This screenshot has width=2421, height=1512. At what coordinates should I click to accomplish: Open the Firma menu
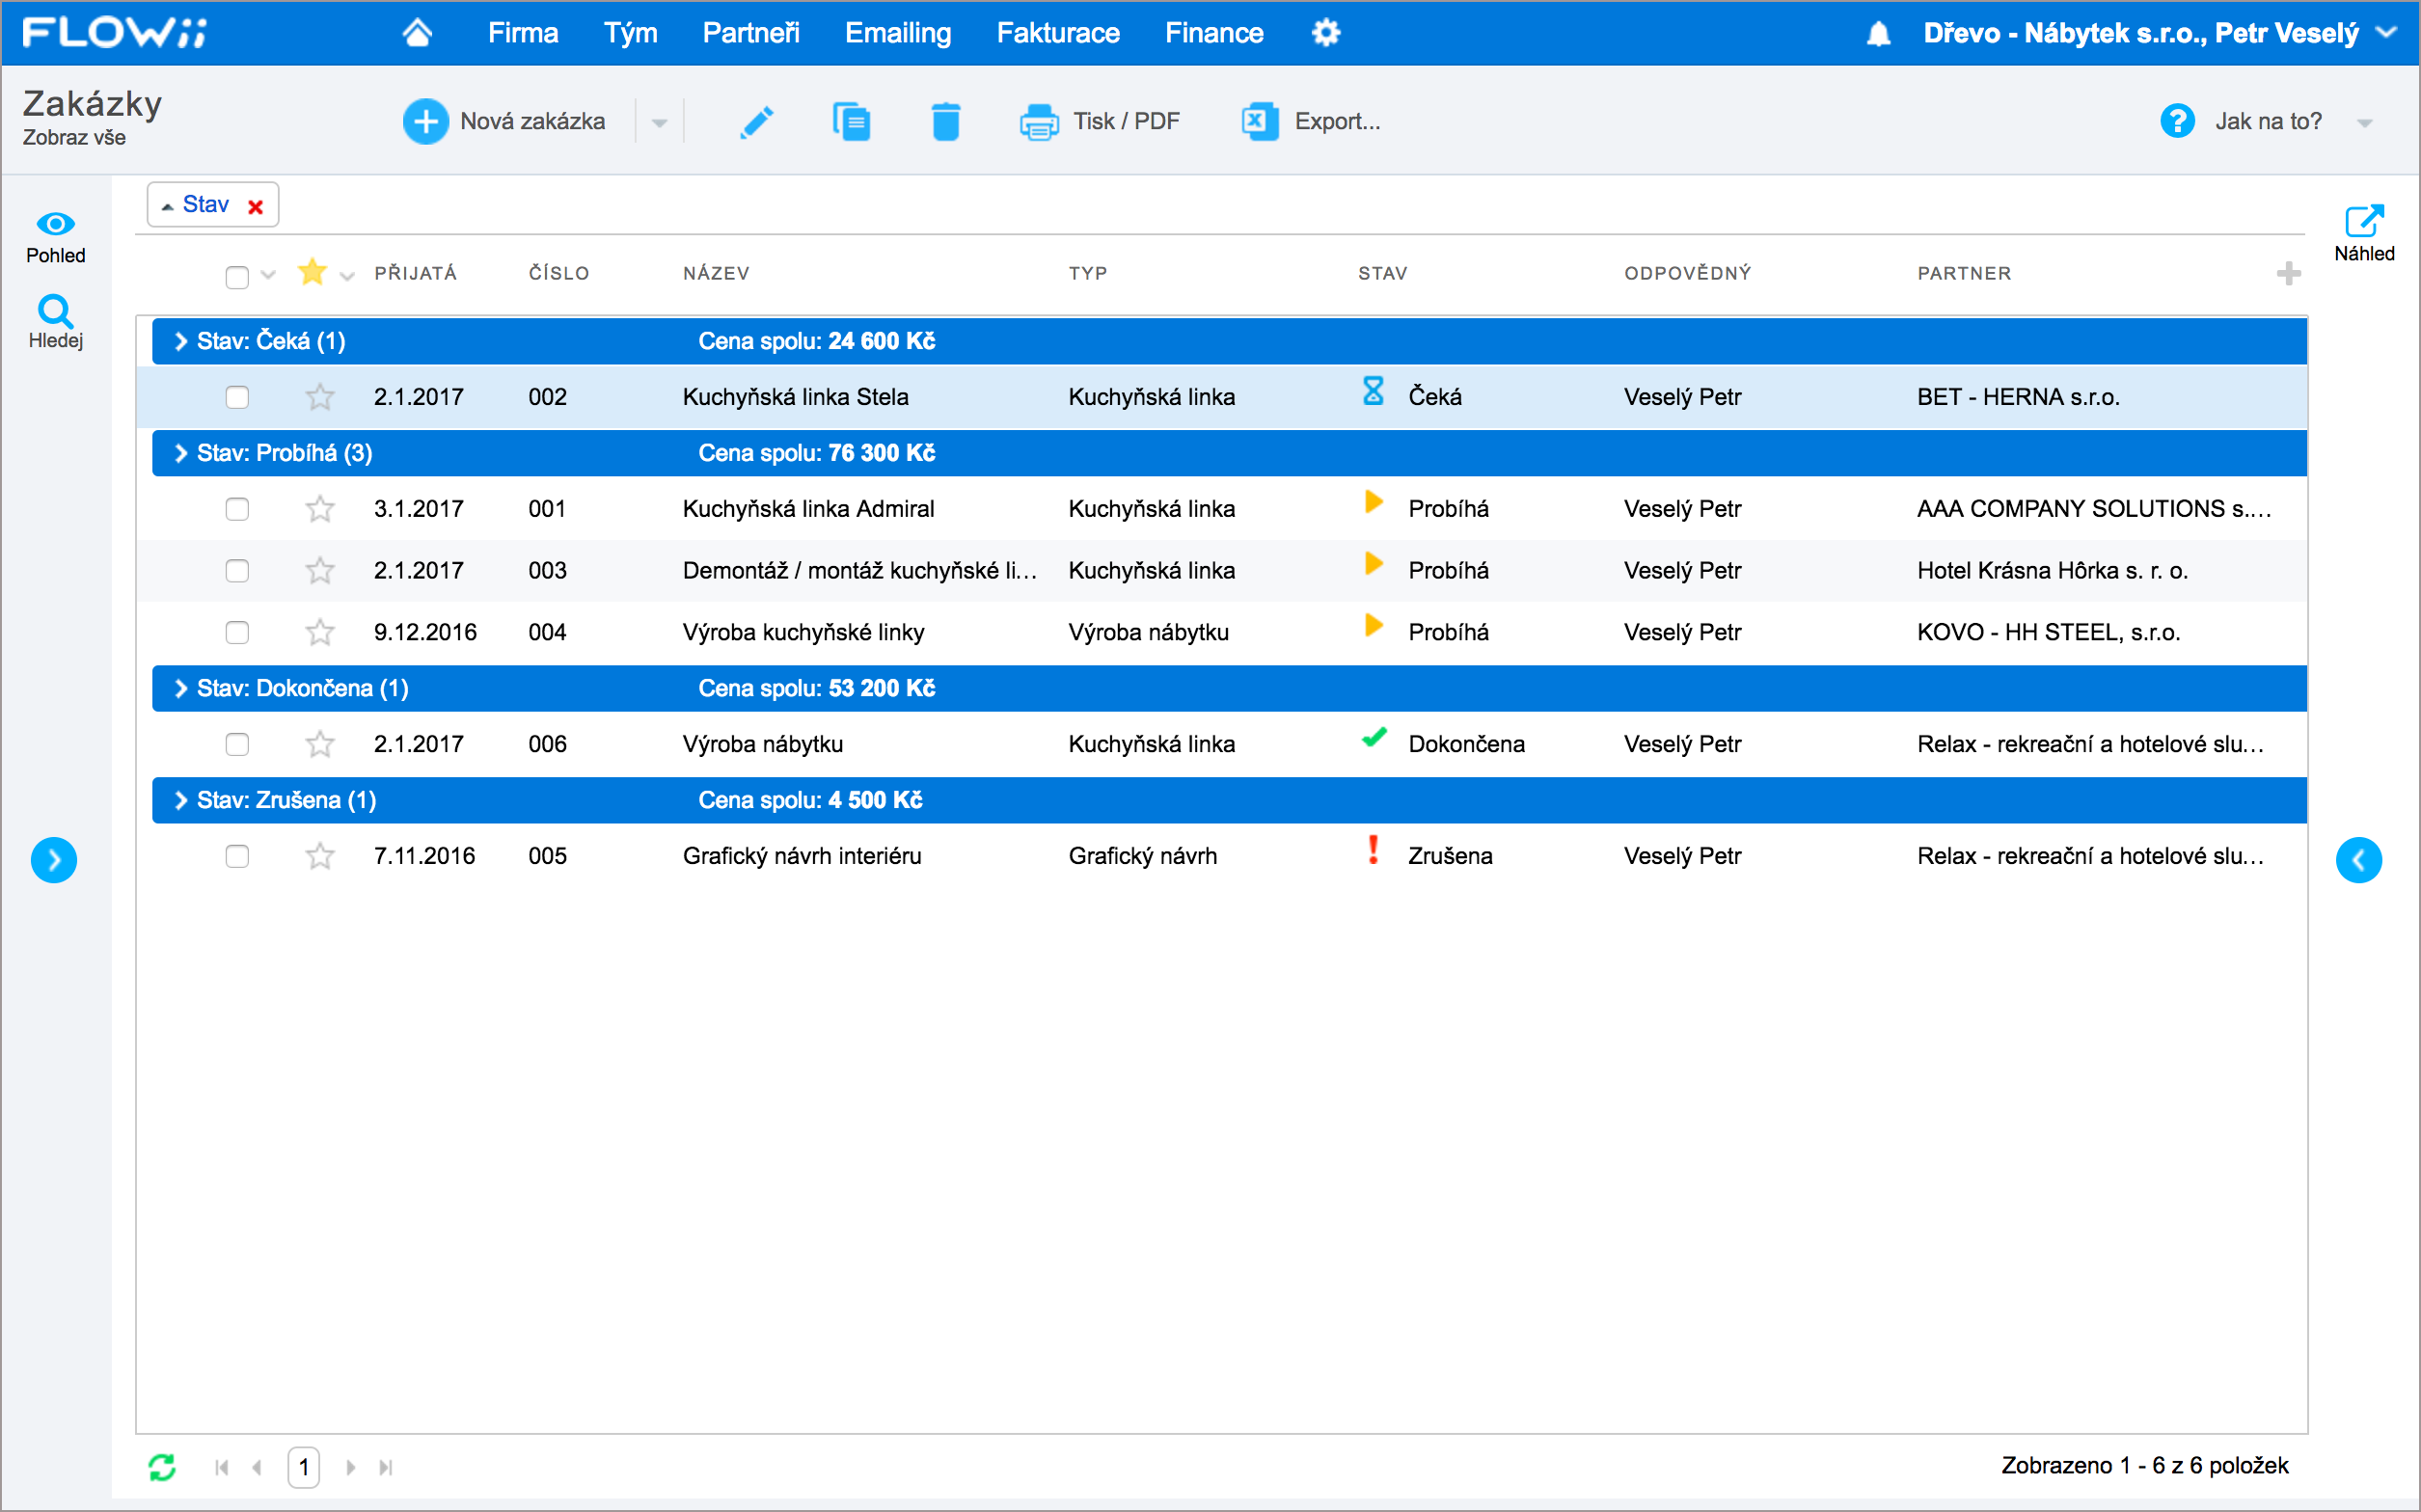[523, 33]
